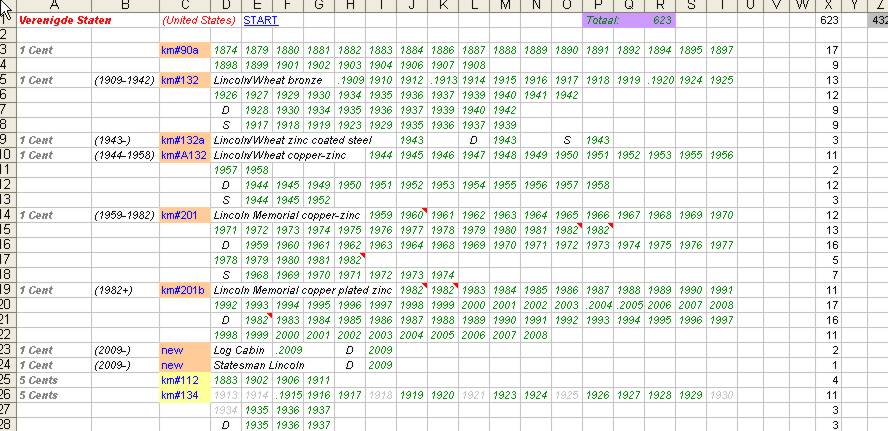Screen dimensions: 888x431
Task: Select the 'new' cell in row 24
Action: (185, 365)
